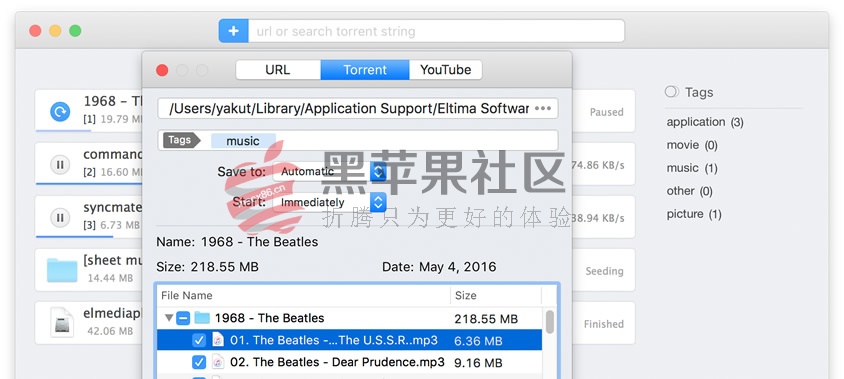Click the 42.06 MB size under elmediaplayer

click(x=110, y=331)
